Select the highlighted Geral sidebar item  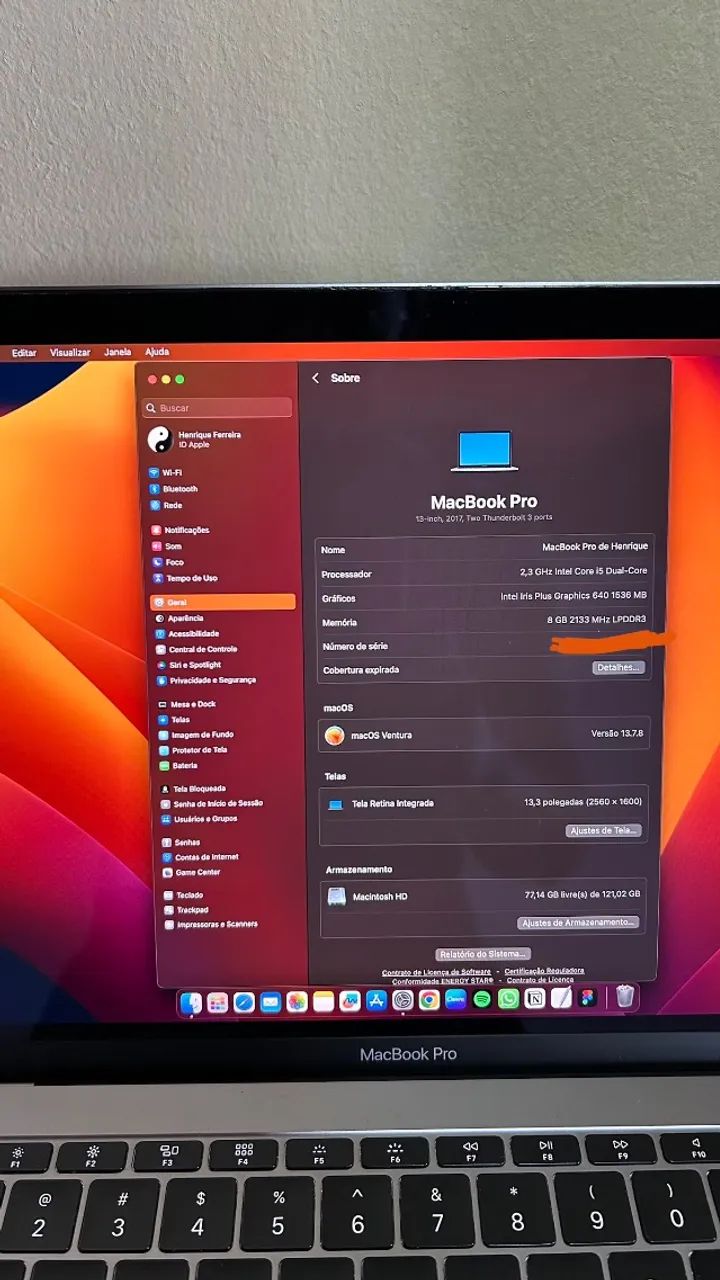(223, 602)
